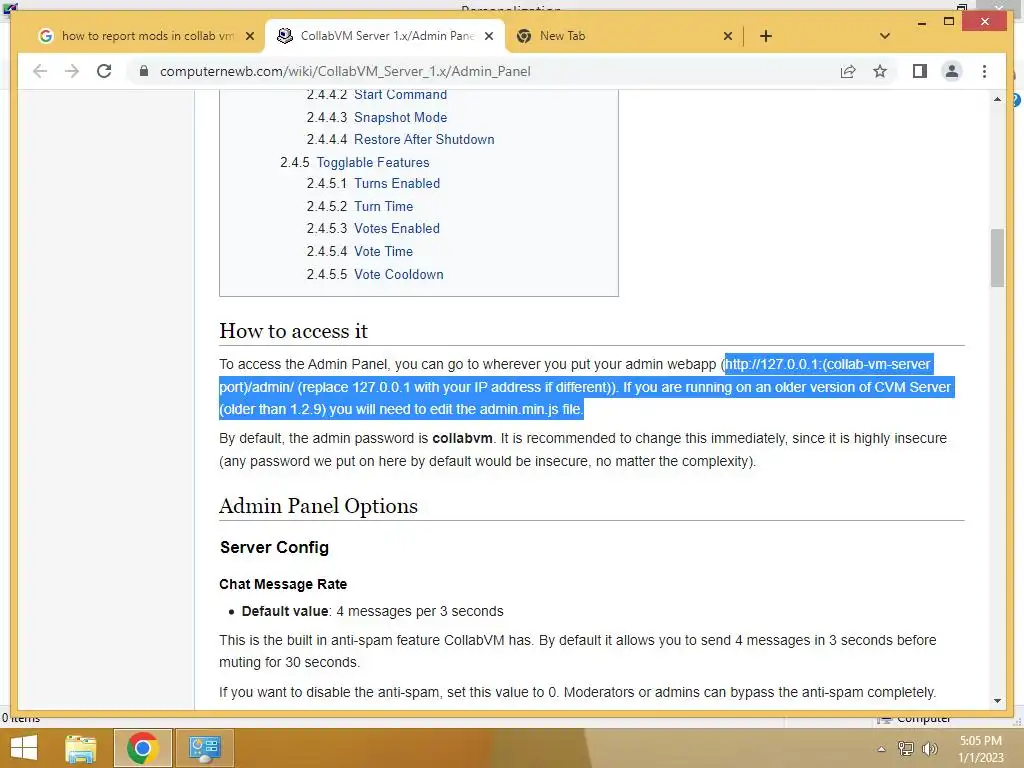The width and height of the screenshot is (1024, 768).
Task: Switch to the New Tab tab
Action: 614,36
